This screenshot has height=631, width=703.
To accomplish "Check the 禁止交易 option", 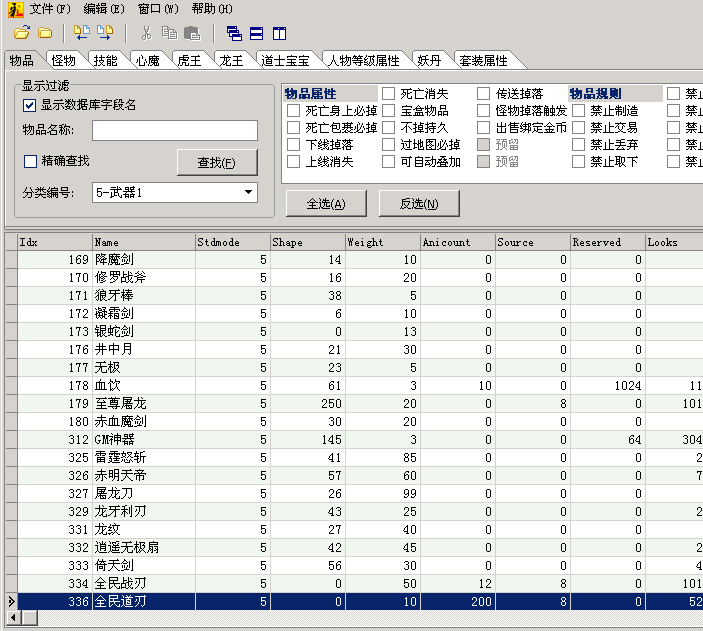I will point(579,128).
